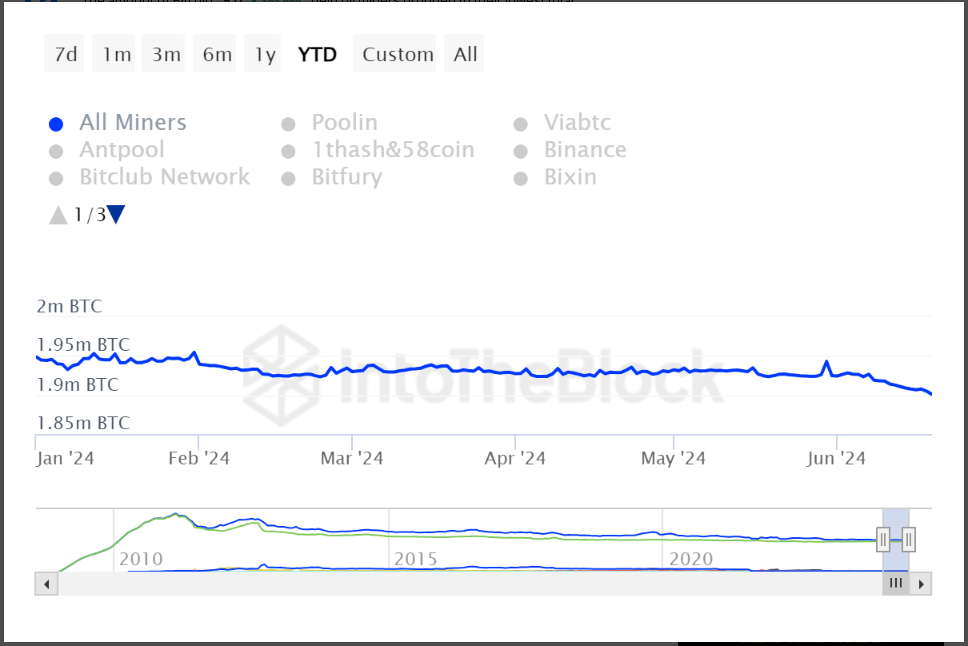
Task: Click the scrollbar right arrow
Action: click(x=921, y=583)
